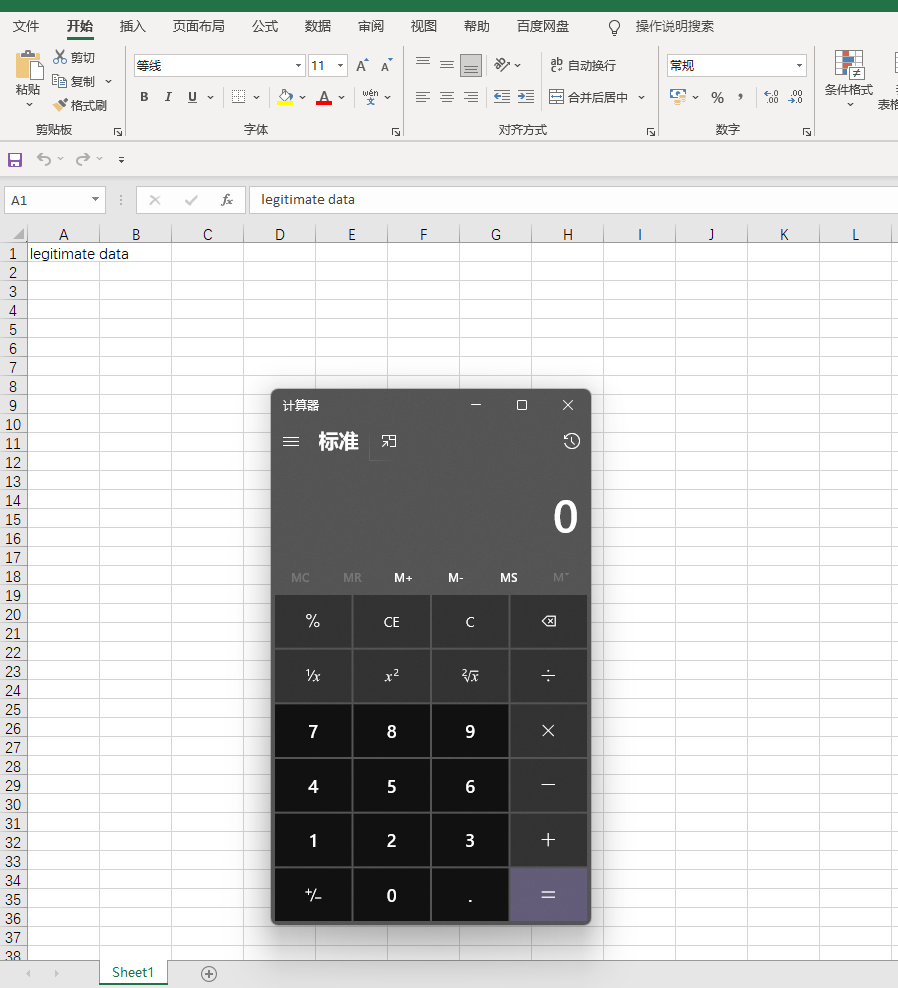
Task: Align text to middle vertically
Action: pos(447,64)
